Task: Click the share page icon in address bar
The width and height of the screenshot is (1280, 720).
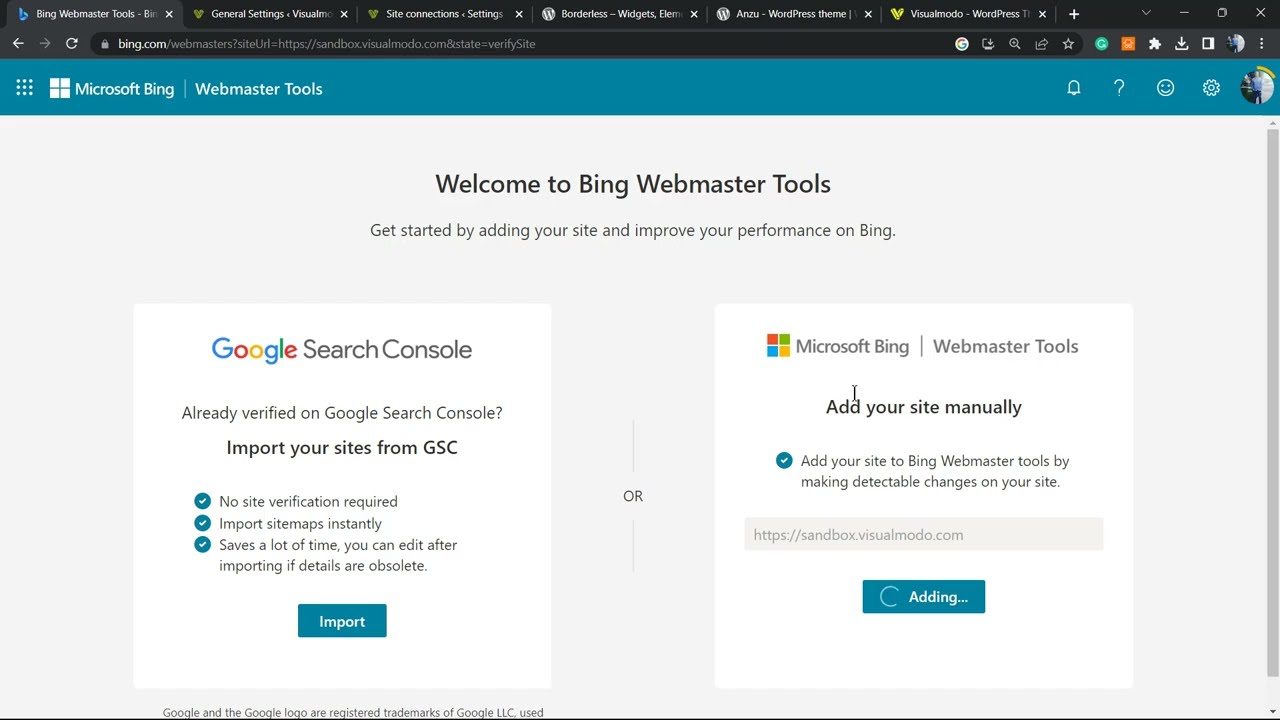Action: (x=1041, y=44)
